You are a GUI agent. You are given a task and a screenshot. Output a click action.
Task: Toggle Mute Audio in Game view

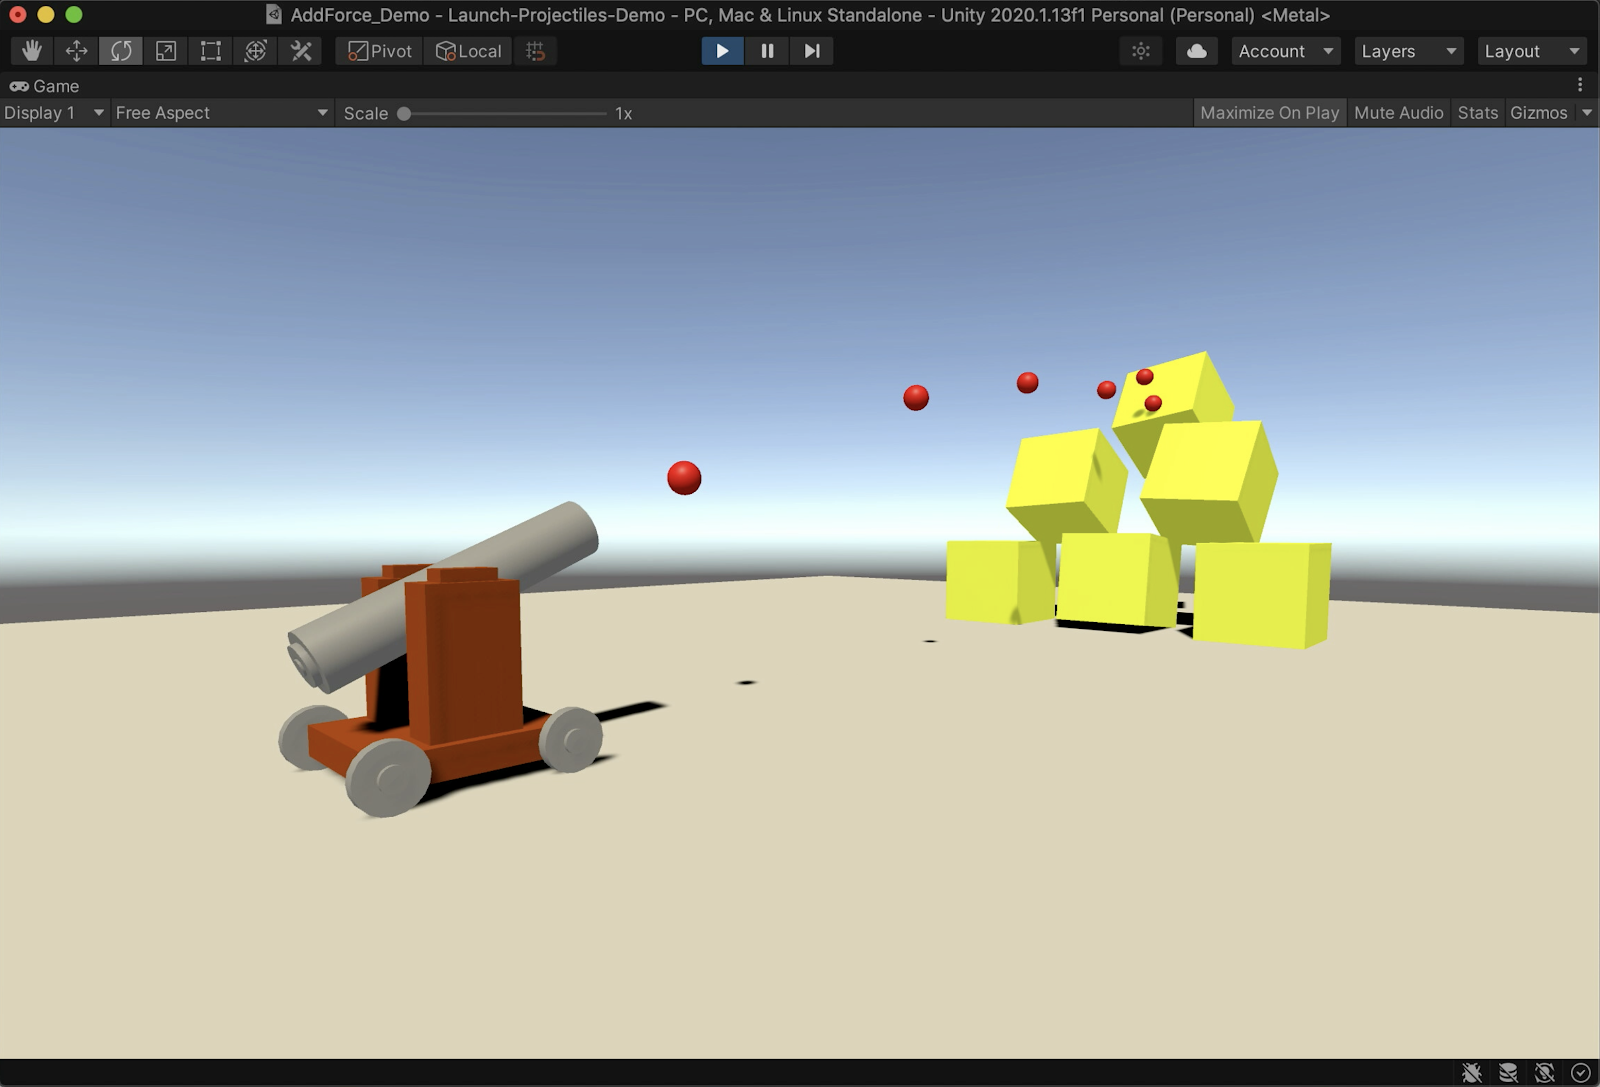pos(1398,113)
